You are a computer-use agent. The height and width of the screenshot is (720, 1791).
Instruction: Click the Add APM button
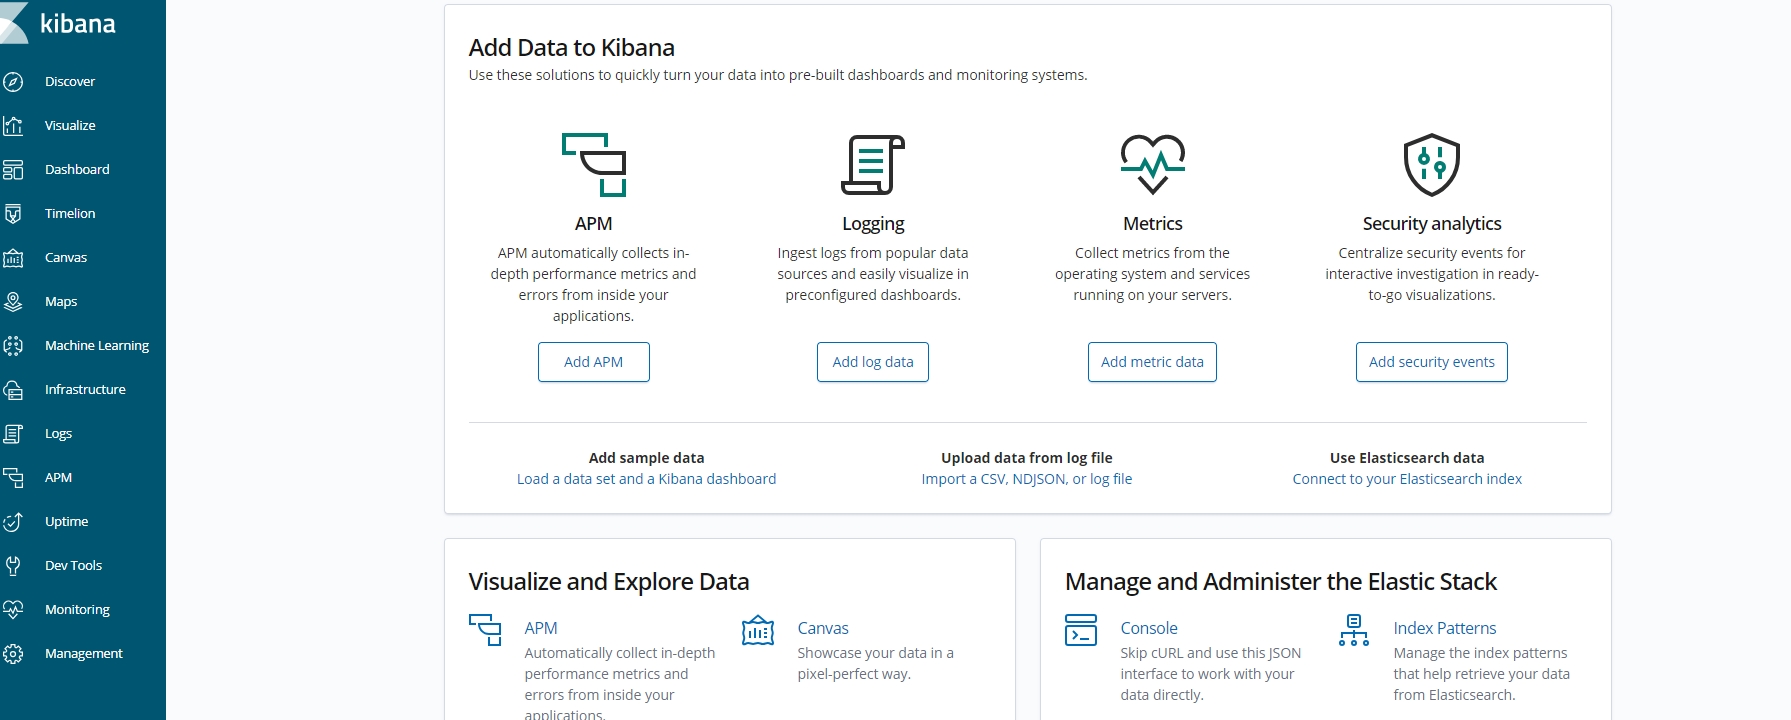point(594,362)
